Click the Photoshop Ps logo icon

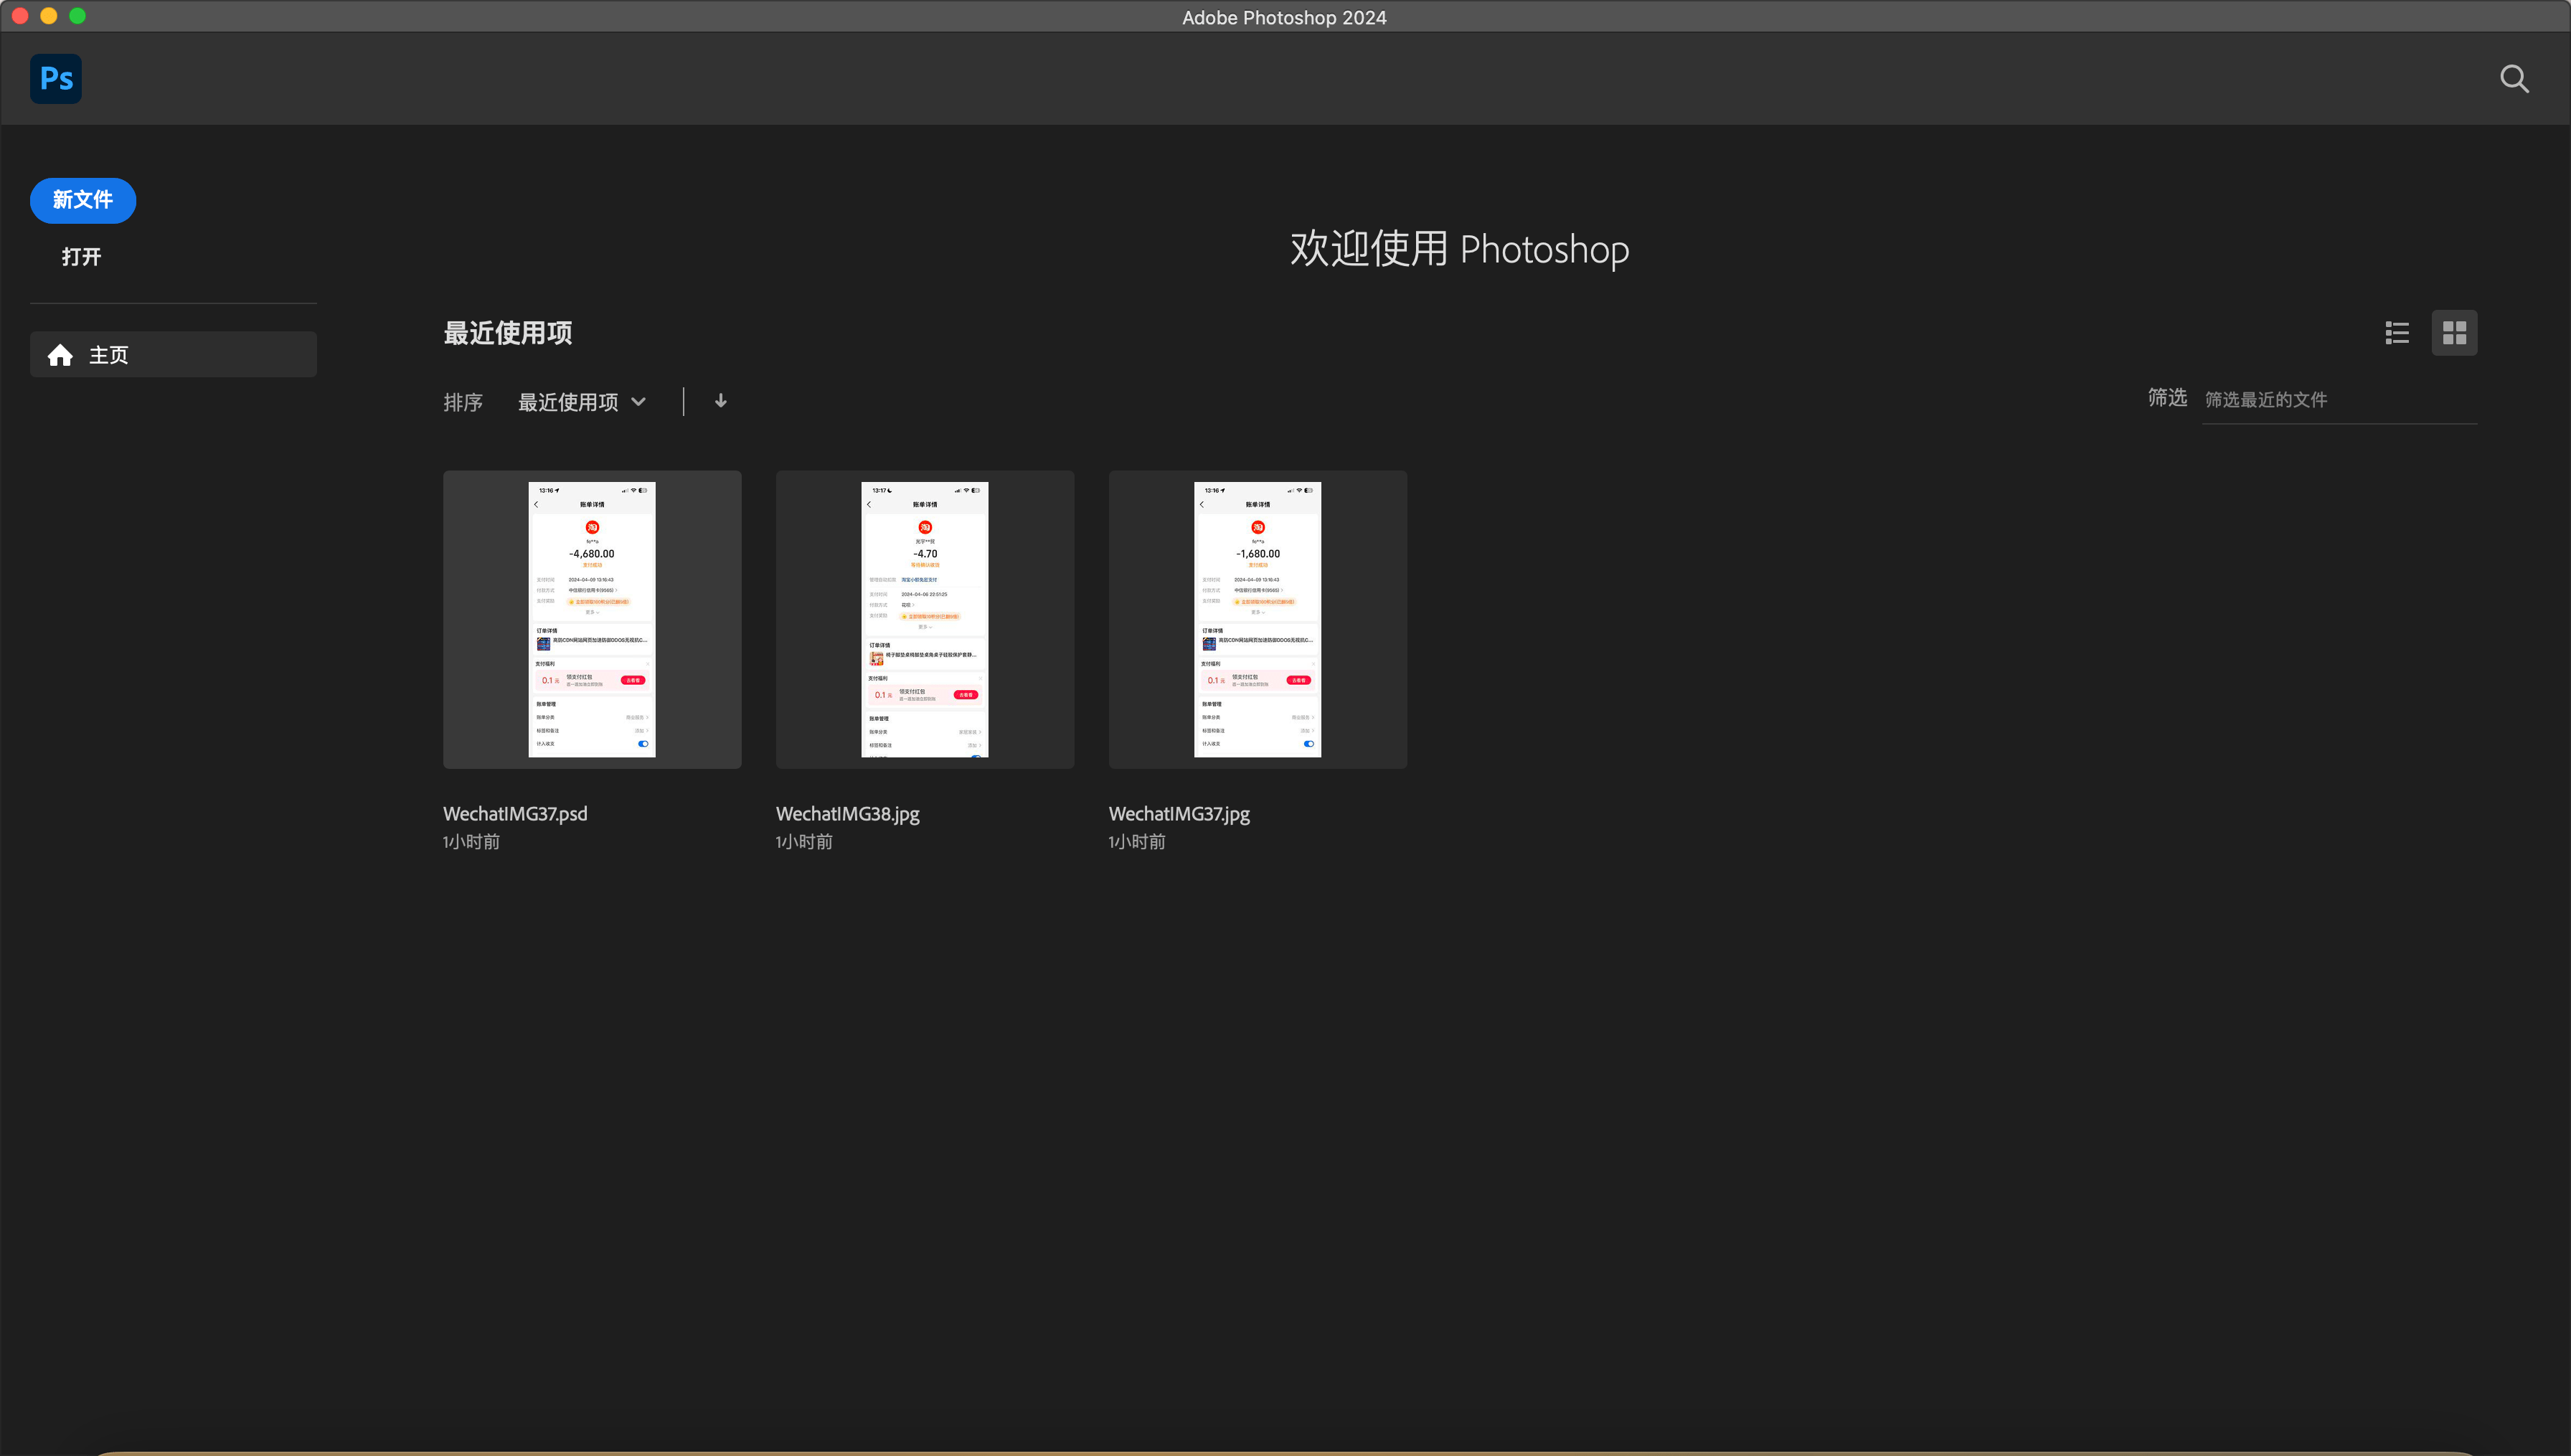pyautogui.click(x=56, y=78)
